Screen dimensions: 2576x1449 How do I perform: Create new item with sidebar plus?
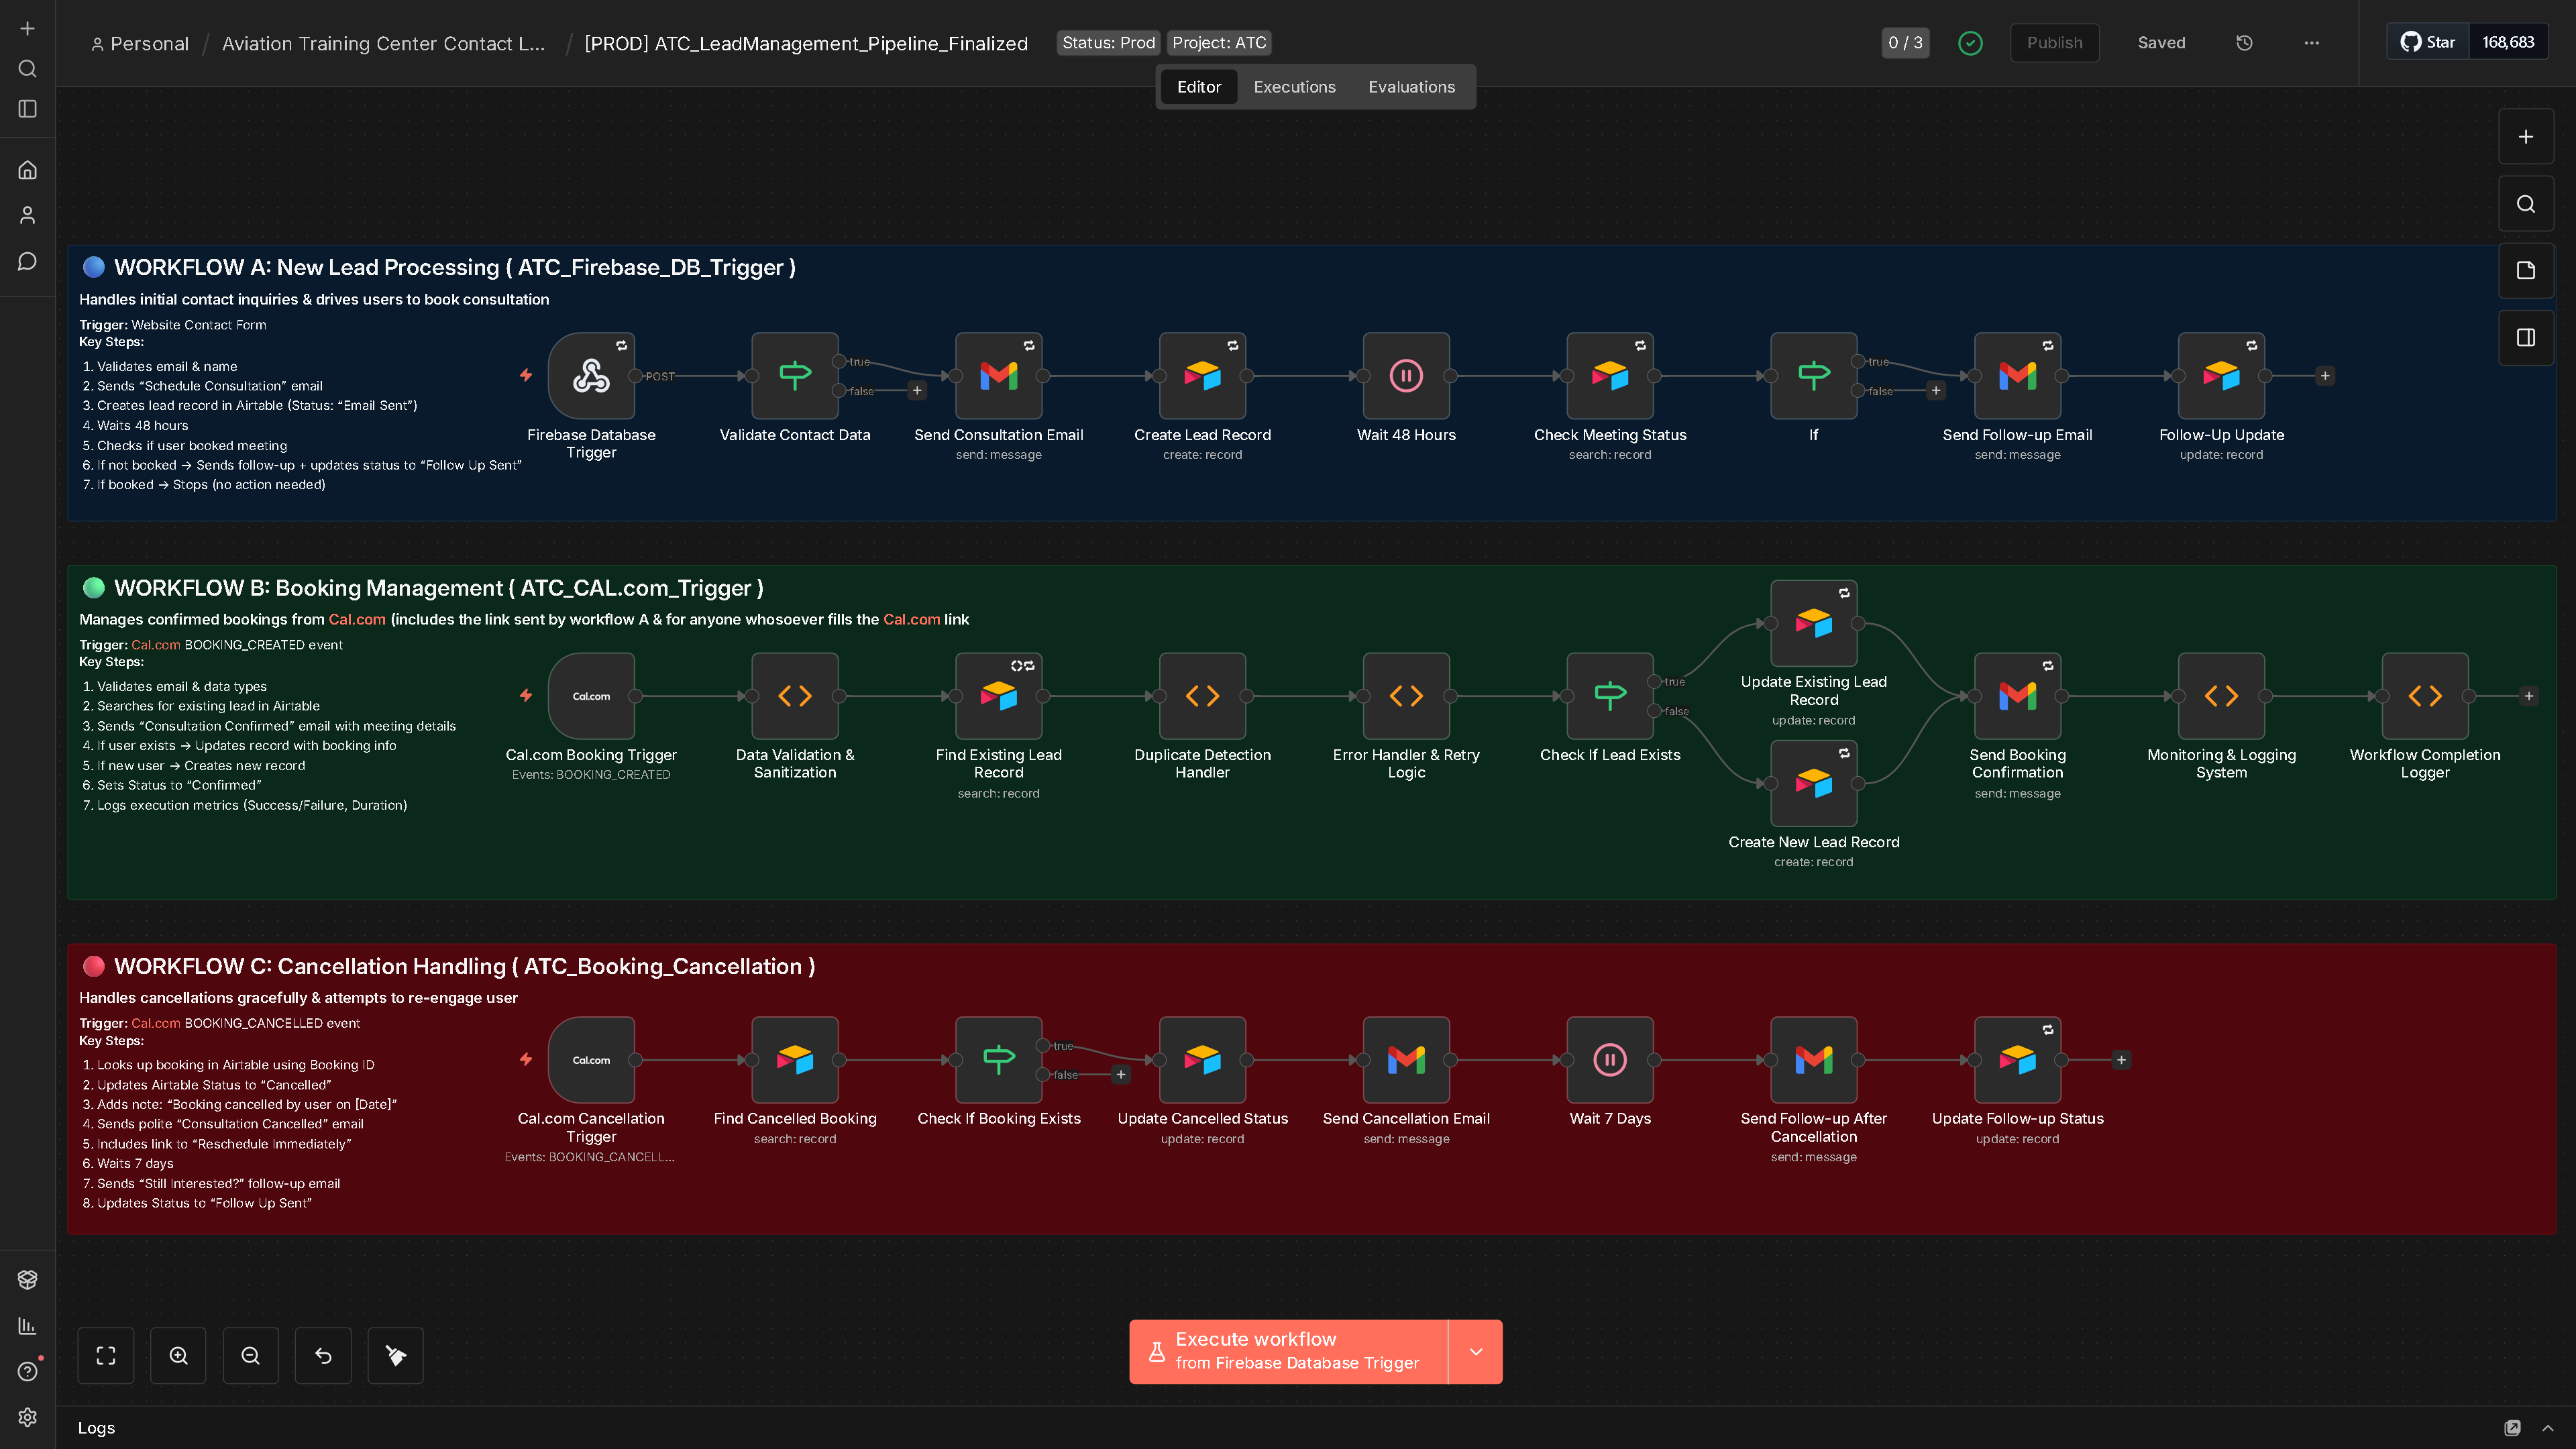coord(28,28)
